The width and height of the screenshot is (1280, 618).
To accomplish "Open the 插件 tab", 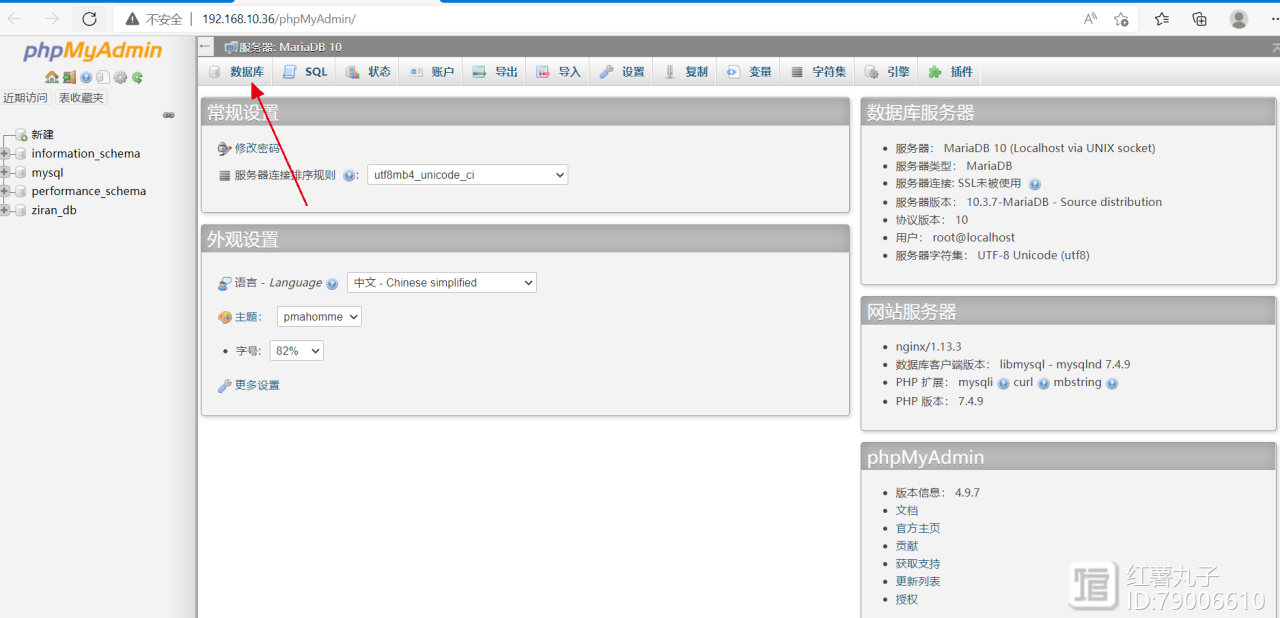I will (x=950, y=72).
